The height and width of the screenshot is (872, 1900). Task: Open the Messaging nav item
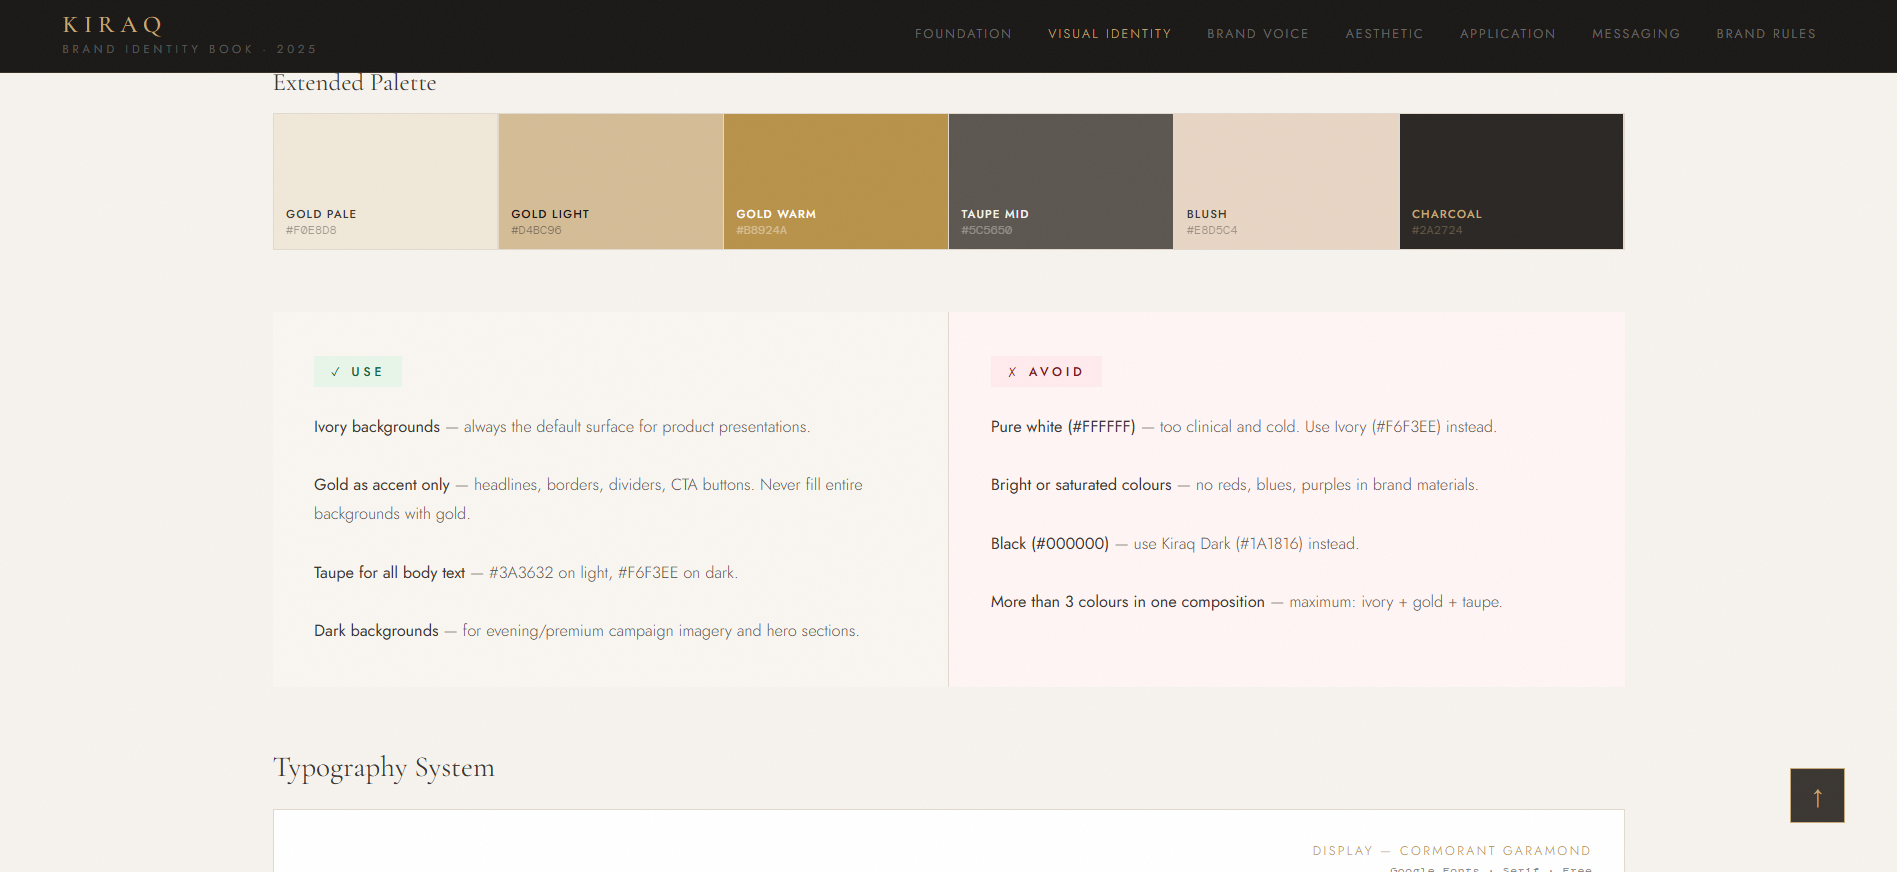(1636, 34)
